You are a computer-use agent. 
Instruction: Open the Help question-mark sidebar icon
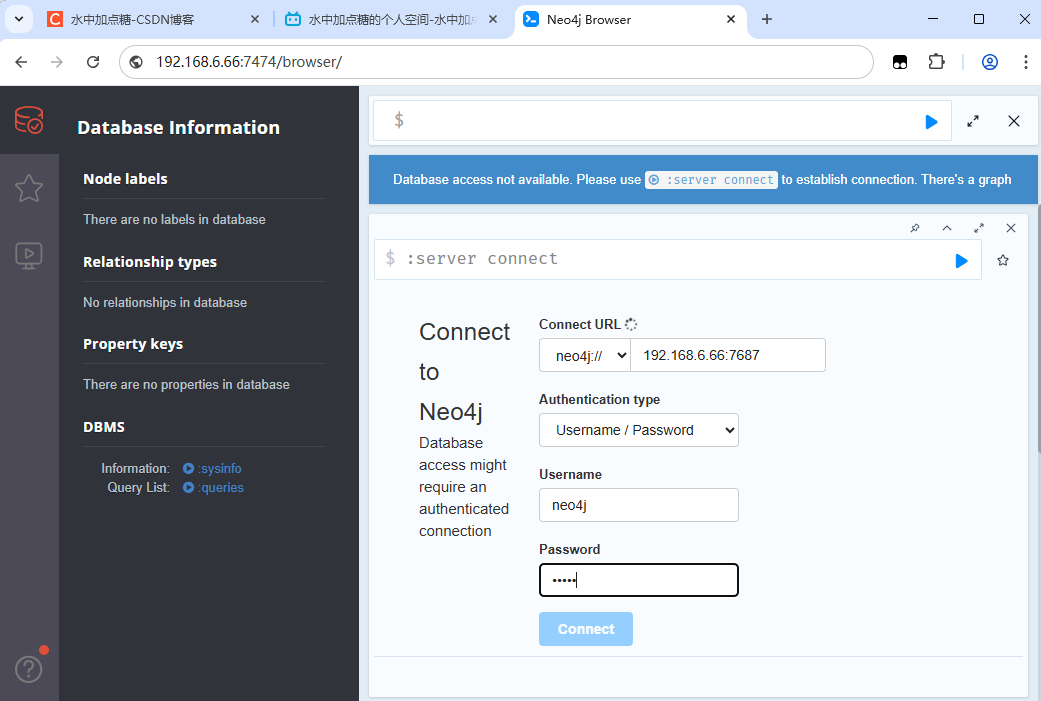[29, 668]
